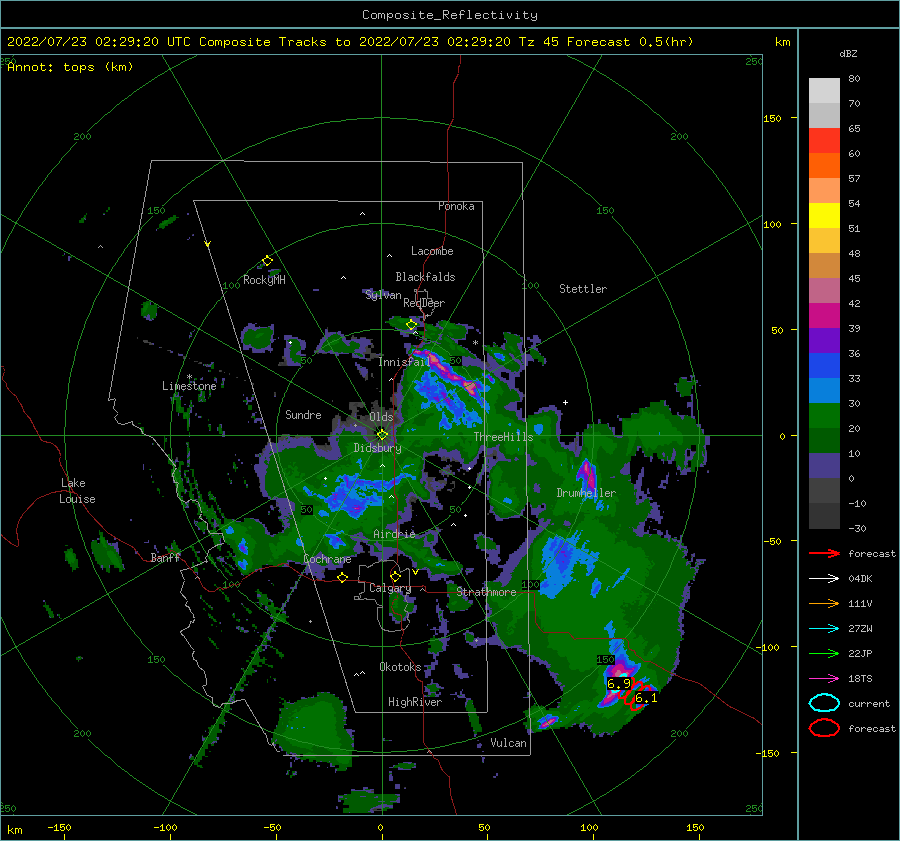The width and height of the screenshot is (900, 841).
Task: Click the 111V legend text
Action: pyautogui.click(x=860, y=603)
